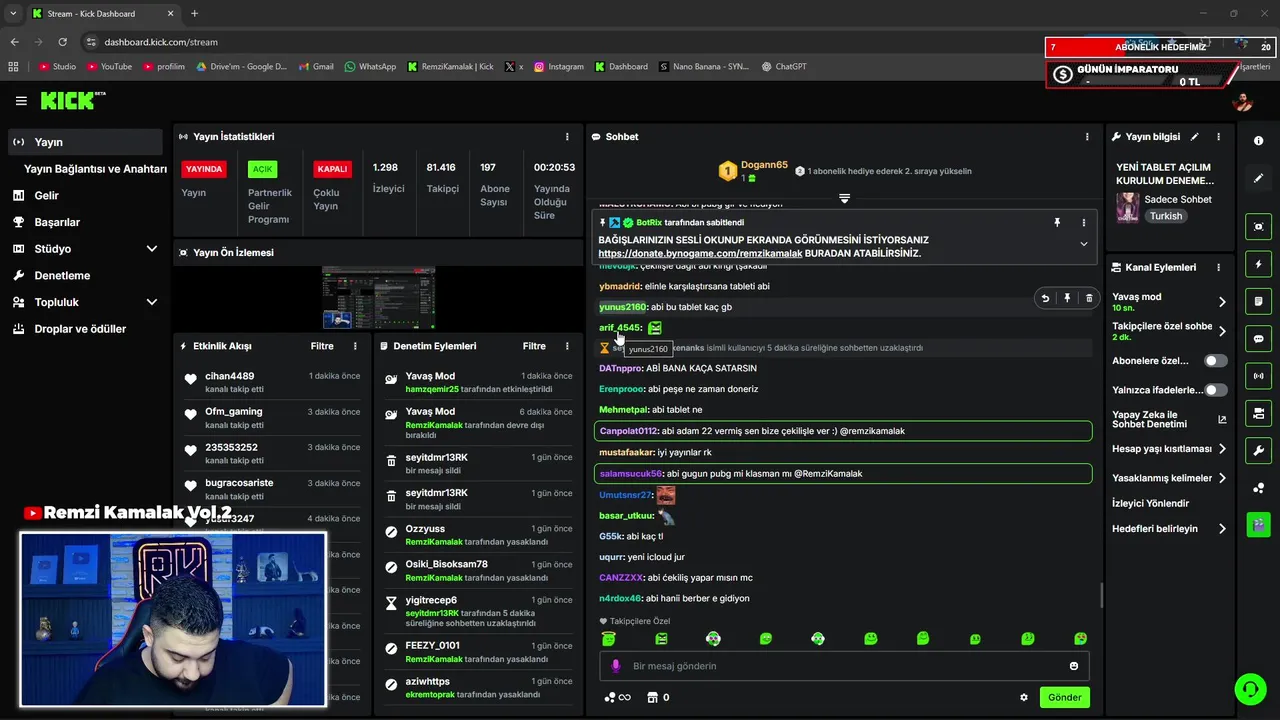Open the ChatGPT bookmark

click(x=783, y=67)
